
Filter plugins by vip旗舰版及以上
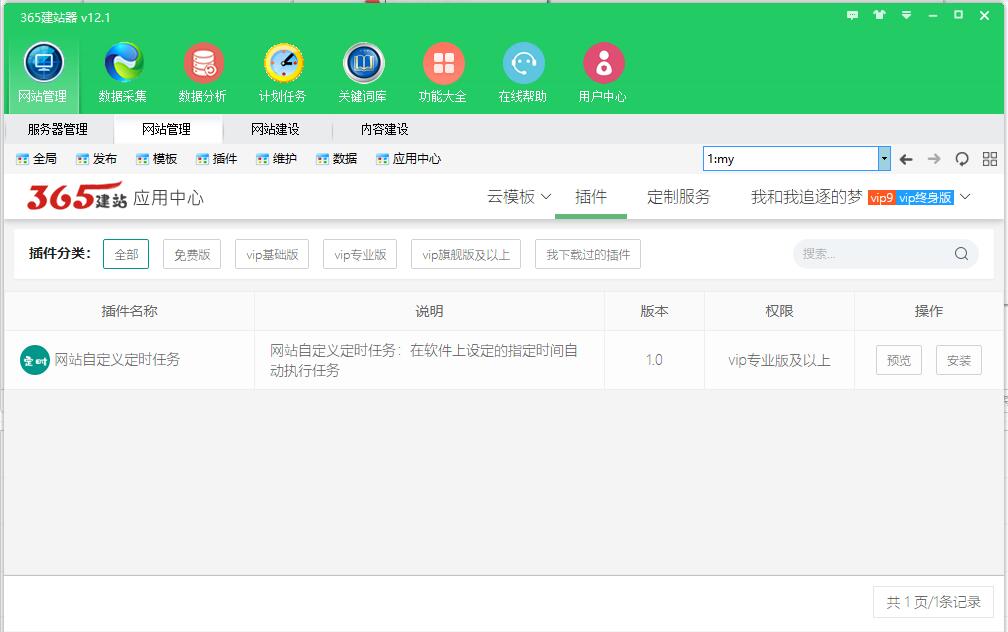pyautogui.click(x=466, y=254)
